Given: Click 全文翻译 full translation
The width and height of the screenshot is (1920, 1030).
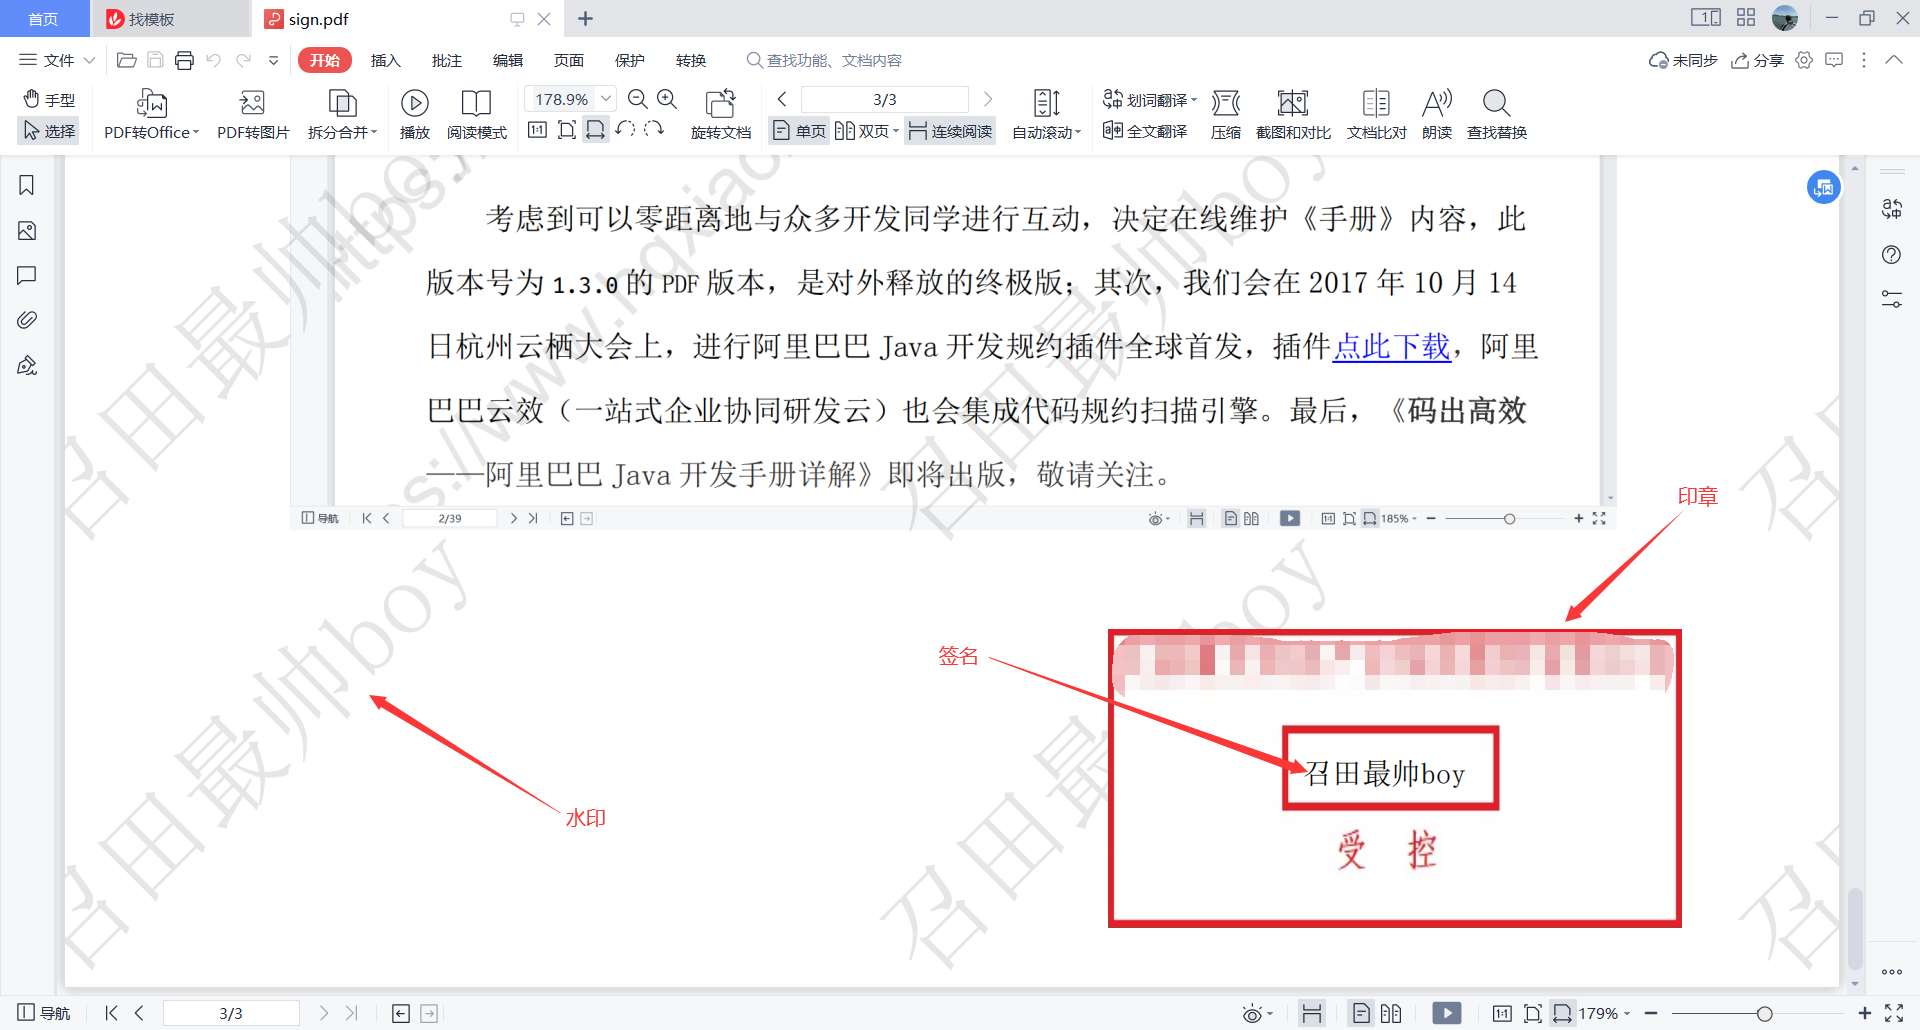Looking at the screenshot, I should [x=1145, y=131].
